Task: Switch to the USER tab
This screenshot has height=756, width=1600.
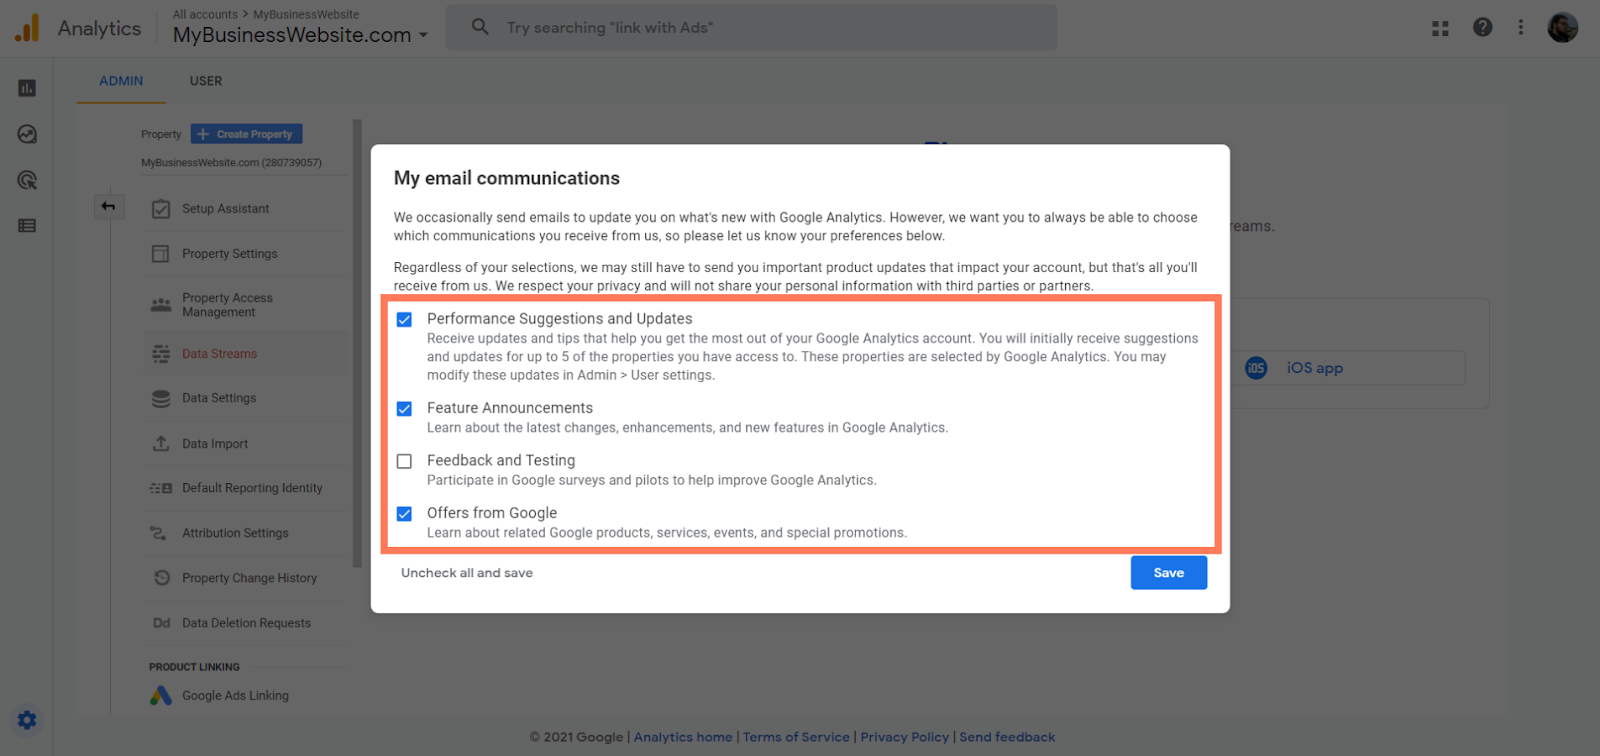Action: [x=206, y=81]
